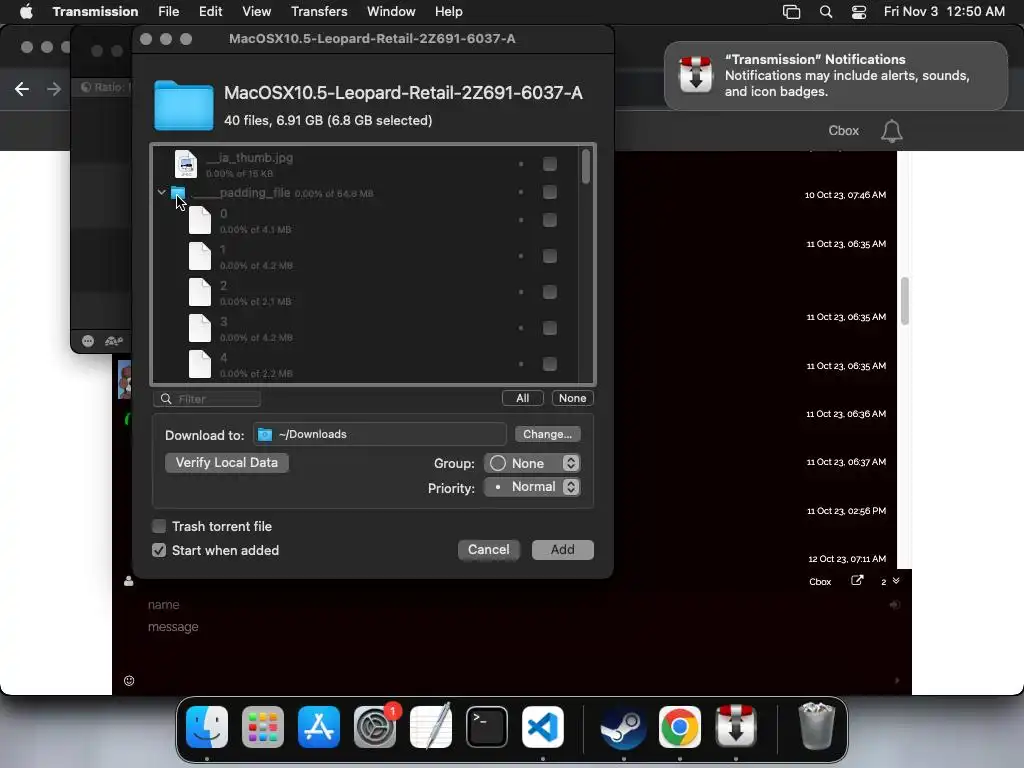Click Add to add the torrent
Image resolution: width=1024 pixels, height=768 pixels.
click(562, 550)
